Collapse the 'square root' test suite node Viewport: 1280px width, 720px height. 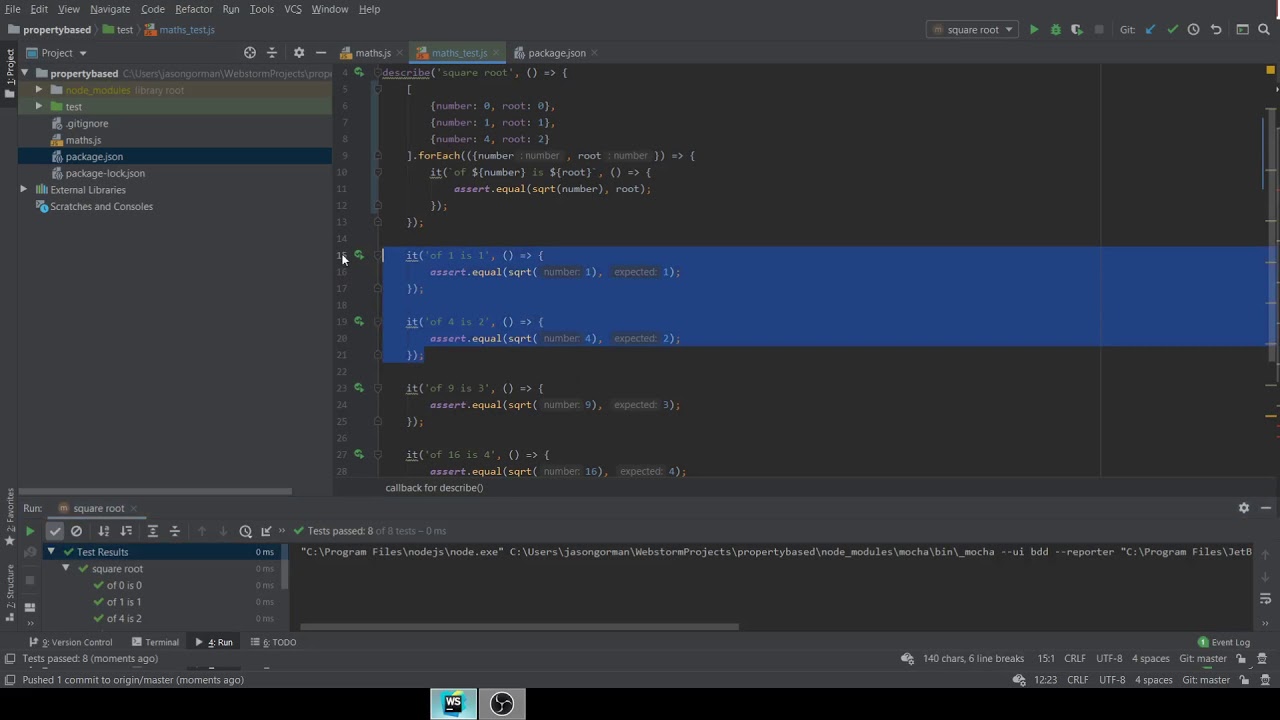click(66, 568)
